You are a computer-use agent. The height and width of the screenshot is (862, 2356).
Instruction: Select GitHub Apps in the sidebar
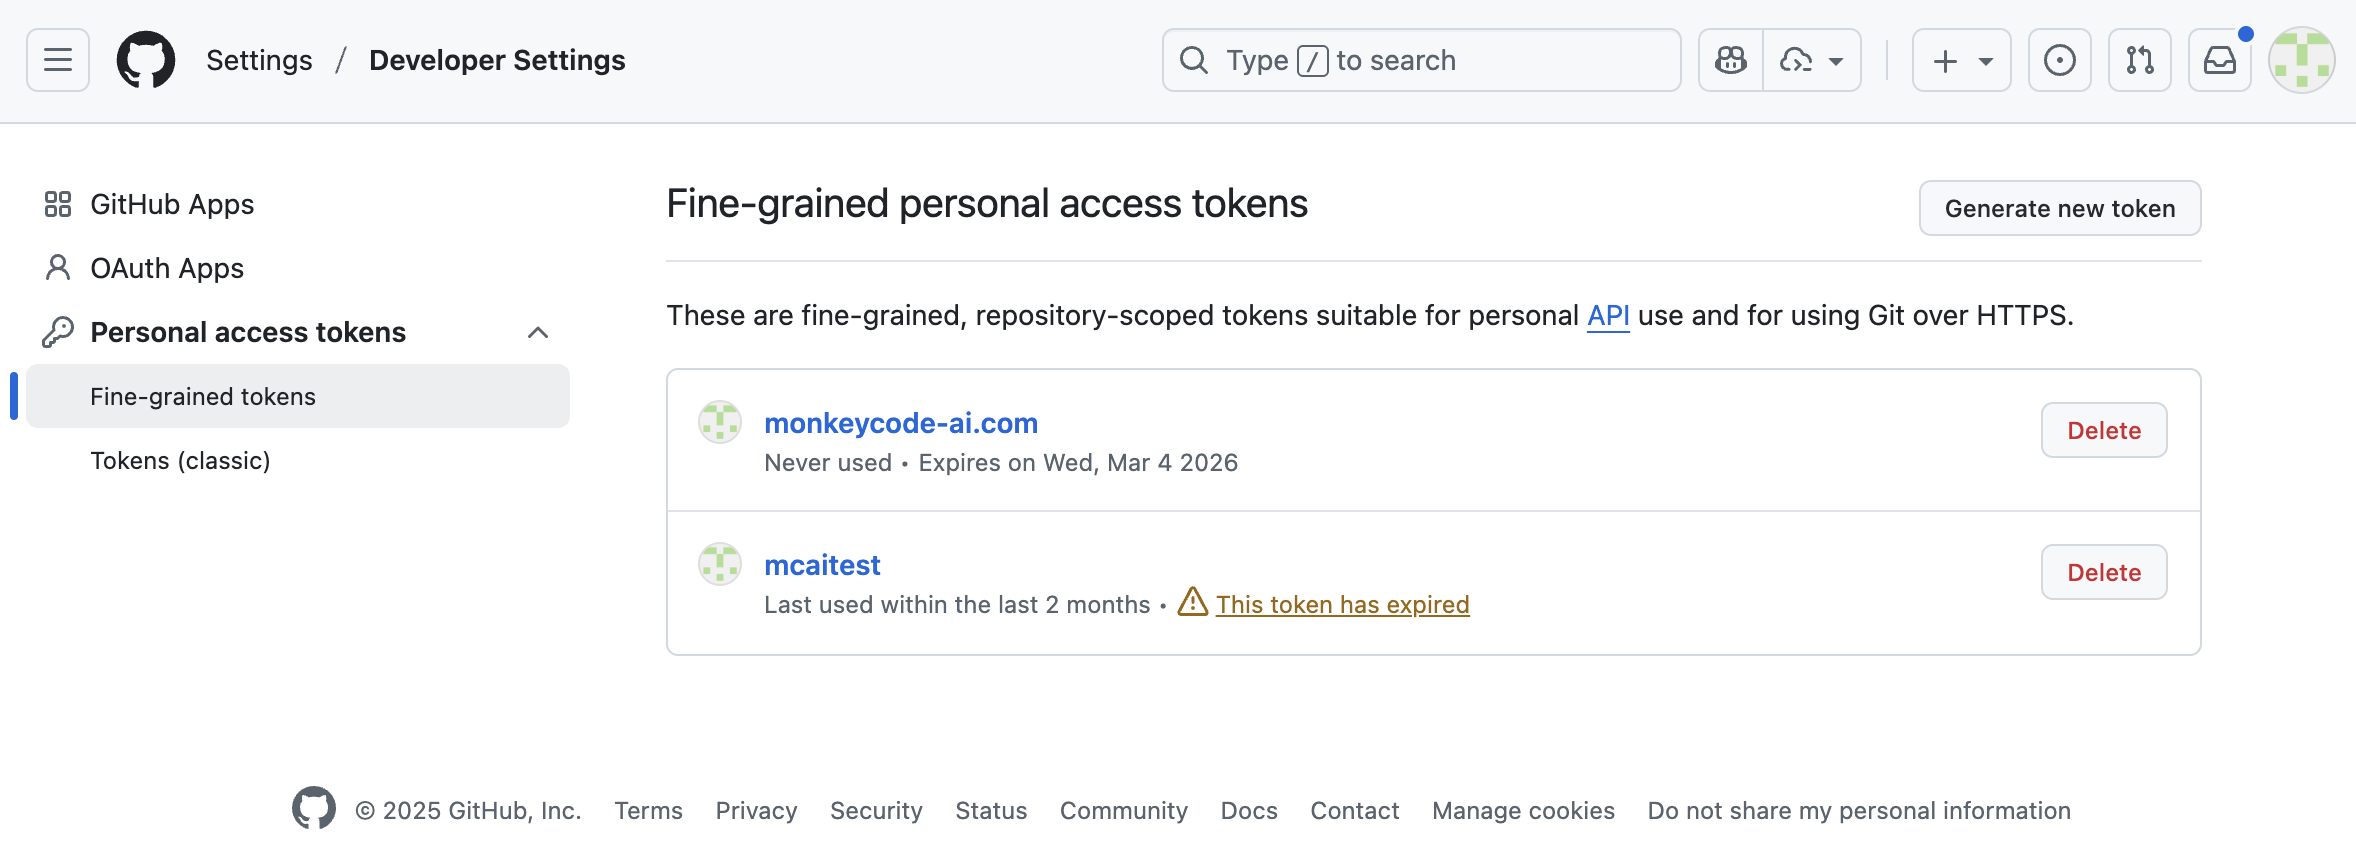[x=172, y=204]
